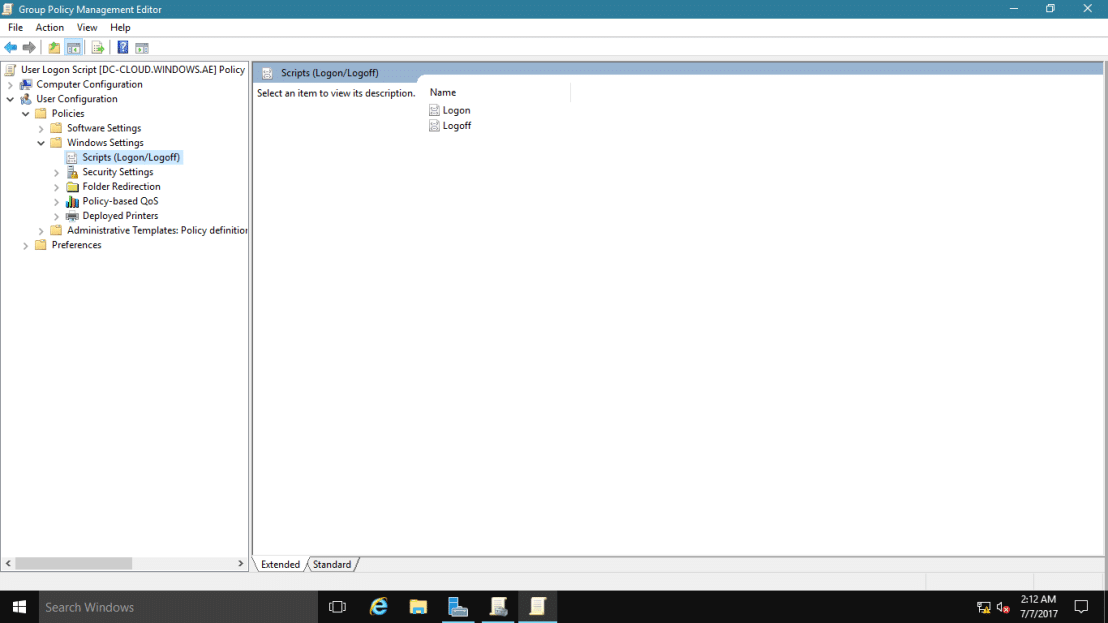Screen dimensions: 1108x623
Task: Expand the Software Settings folder
Action: point(41,129)
